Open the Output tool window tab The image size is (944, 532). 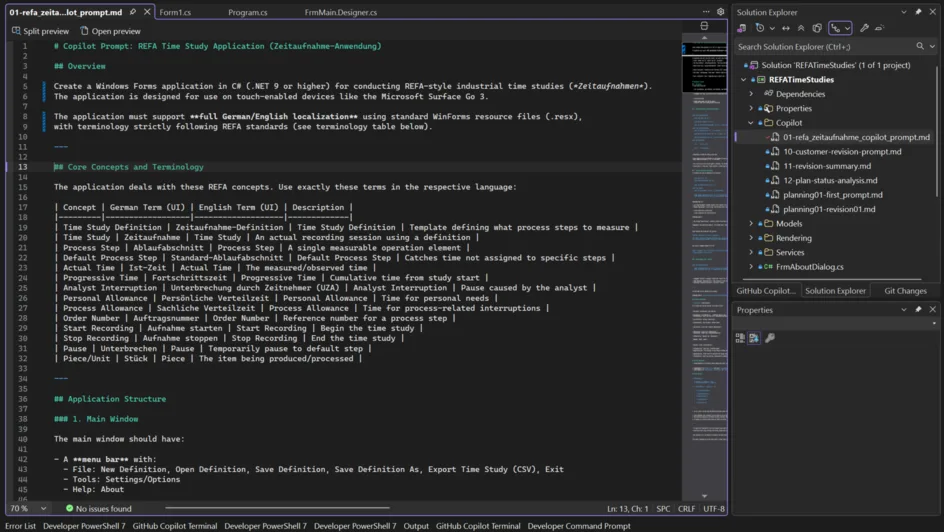416,526
